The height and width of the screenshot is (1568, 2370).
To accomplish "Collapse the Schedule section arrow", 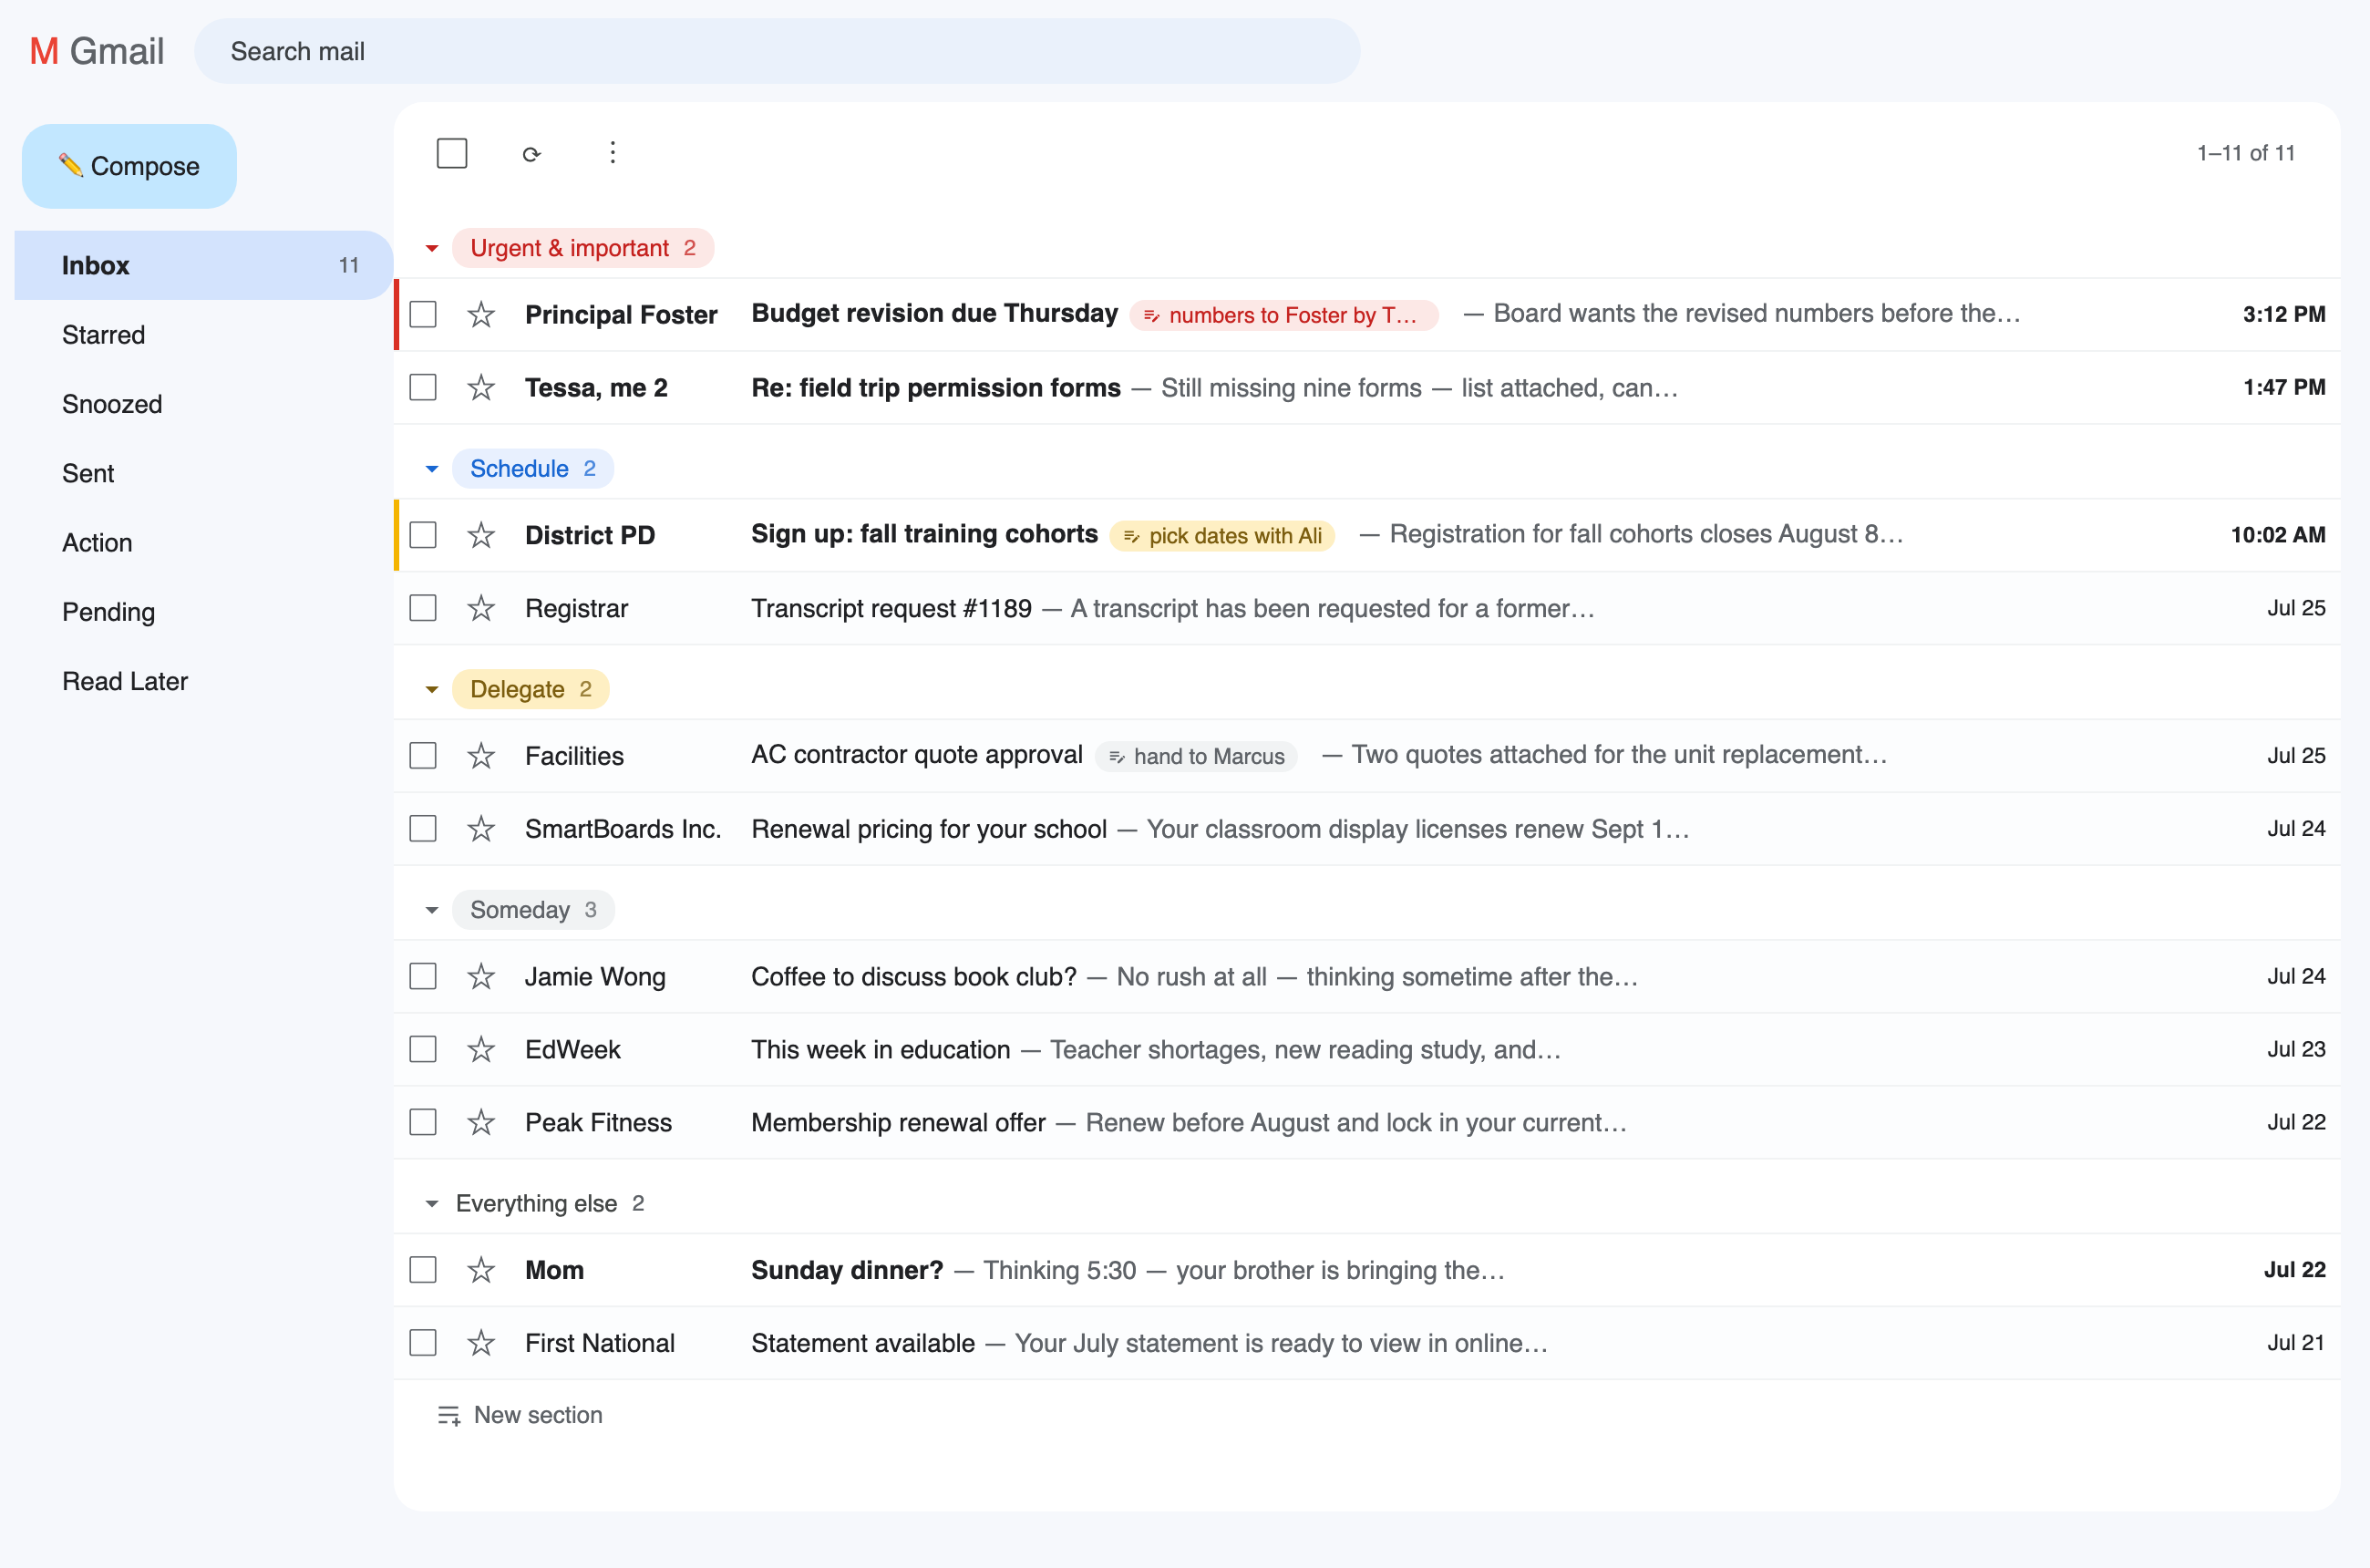I will point(432,469).
